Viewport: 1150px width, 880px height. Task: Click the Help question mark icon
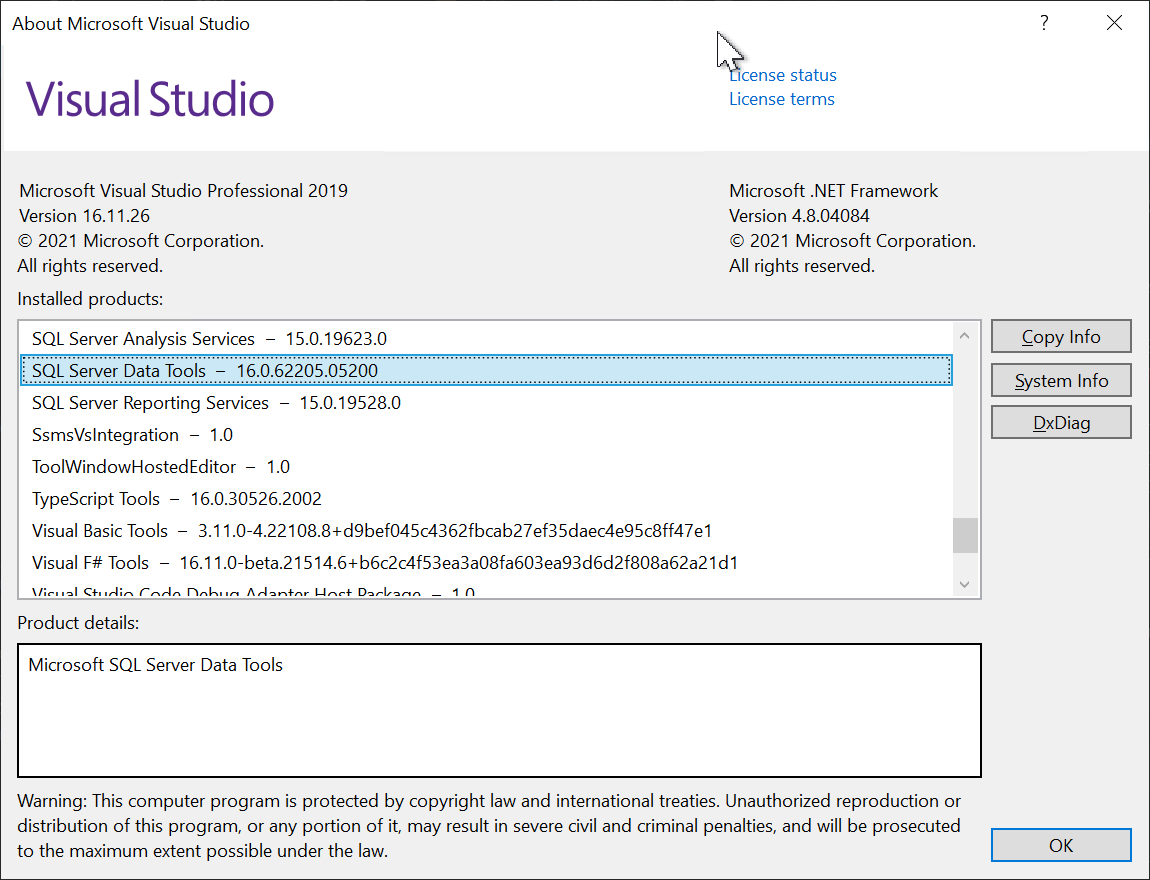pyautogui.click(x=1044, y=22)
